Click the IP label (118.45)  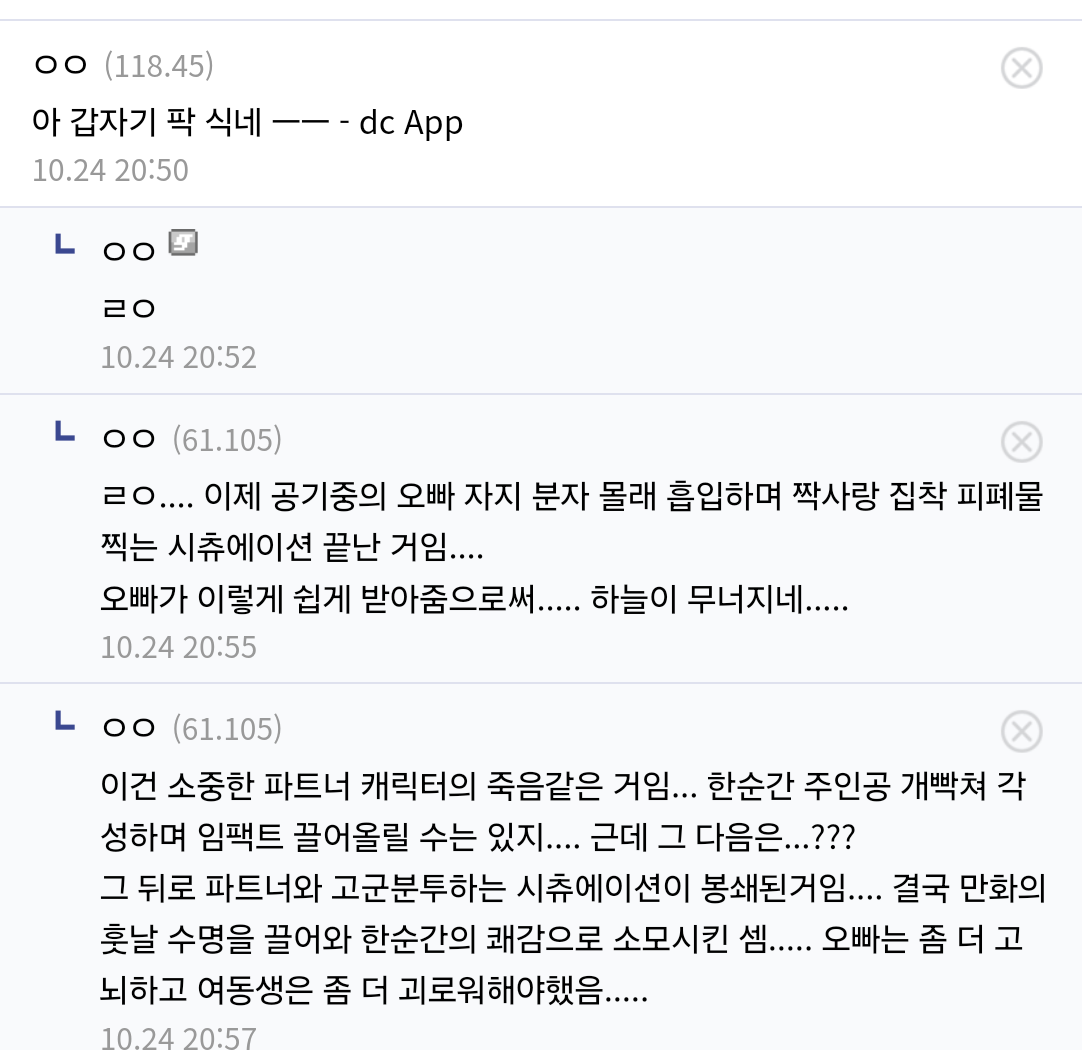click(x=159, y=66)
